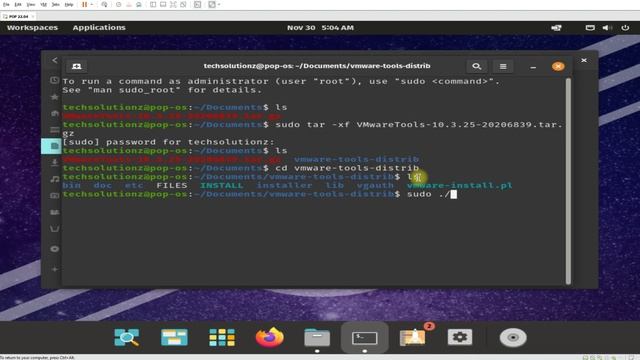This screenshot has height=360, width=640.
Task: Click vmware-install.pl in the terminal listing
Action: [459, 185]
